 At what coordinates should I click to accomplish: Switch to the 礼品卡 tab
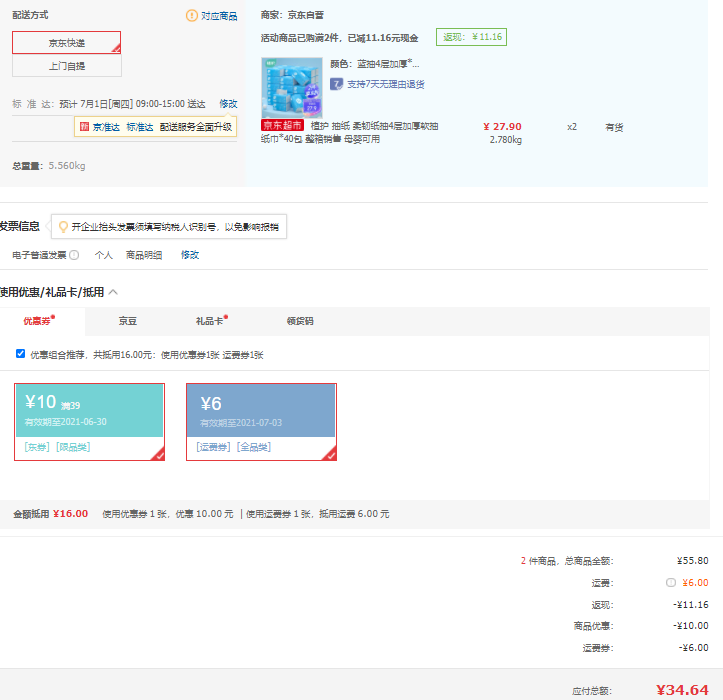click(x=212, y=321)
